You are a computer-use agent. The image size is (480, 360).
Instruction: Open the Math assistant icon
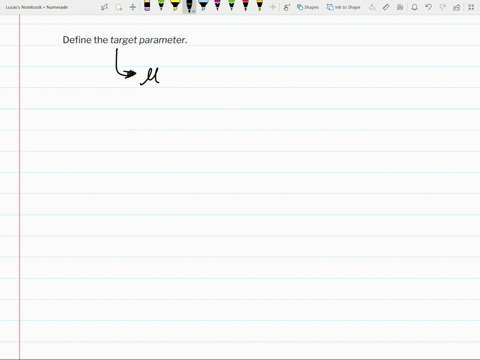tap(400, 7)
